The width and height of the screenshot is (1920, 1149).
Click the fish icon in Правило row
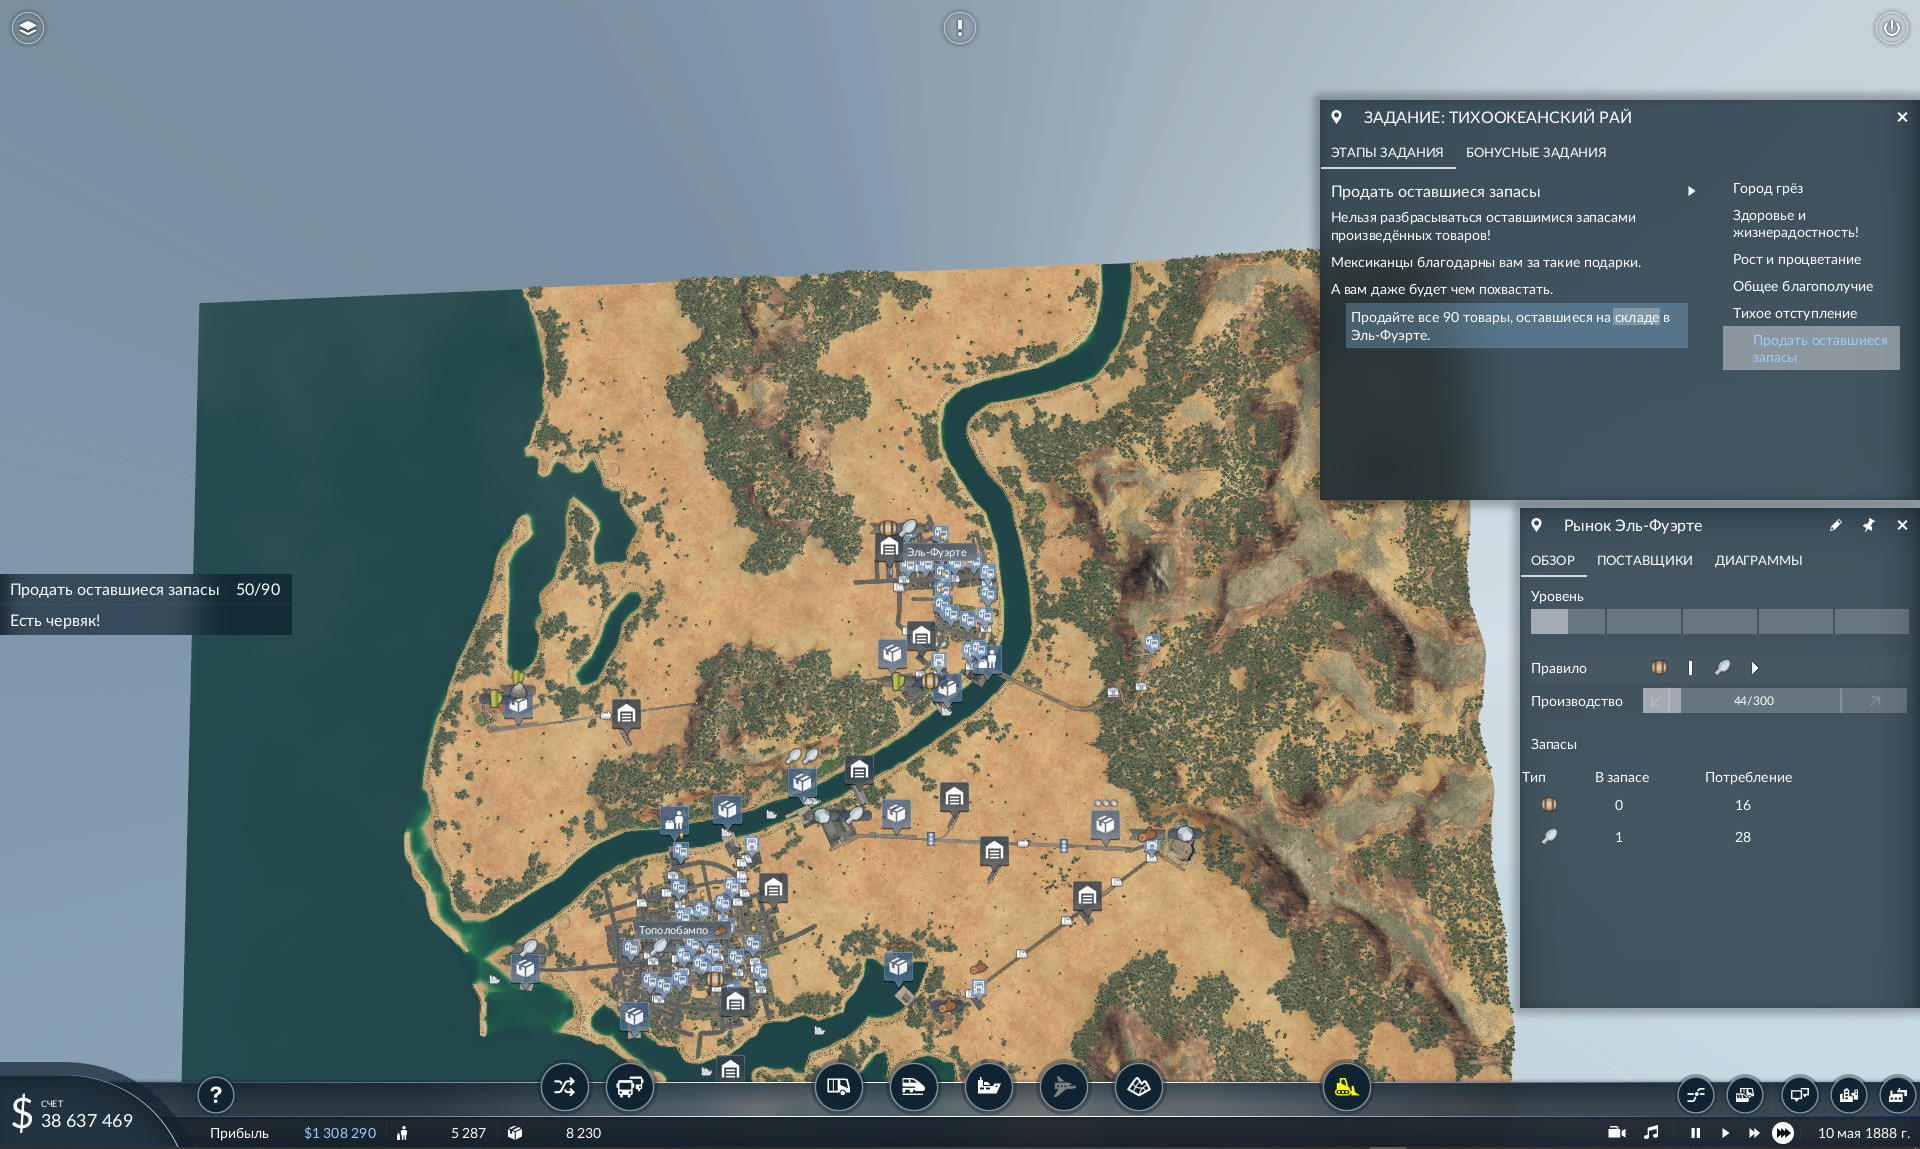pos(1722,668)
